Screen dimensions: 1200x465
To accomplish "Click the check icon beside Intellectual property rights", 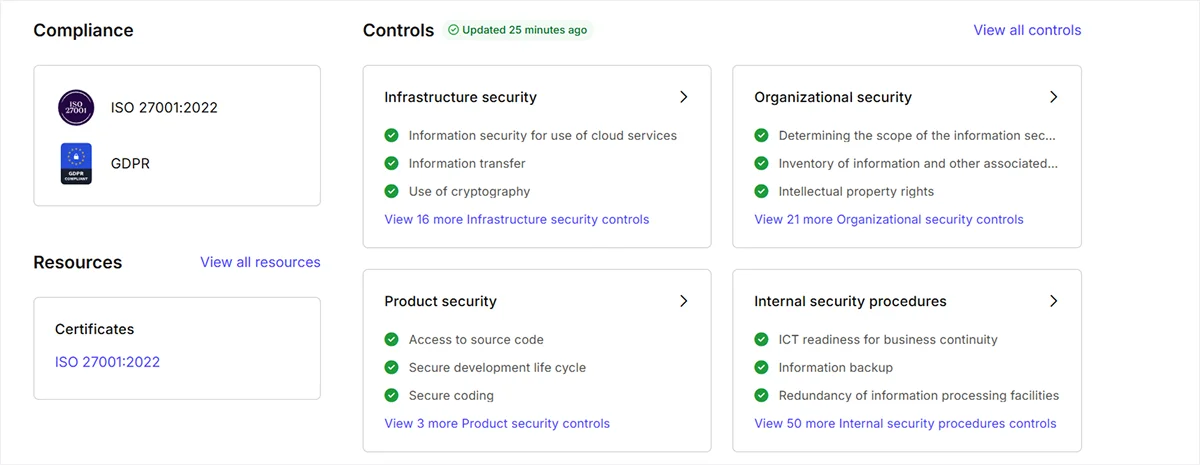I will click(x=761, y=191).
